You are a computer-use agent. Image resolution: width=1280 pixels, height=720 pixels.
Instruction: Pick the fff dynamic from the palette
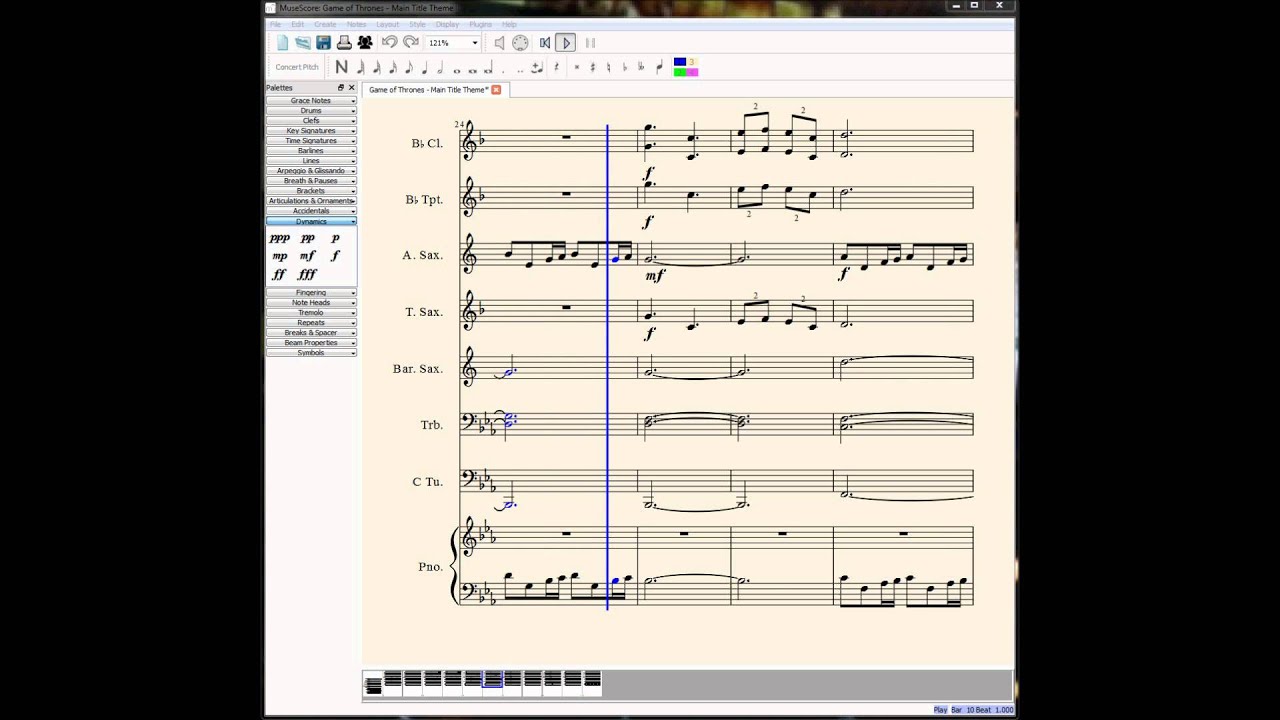click(x=307, y=275)
